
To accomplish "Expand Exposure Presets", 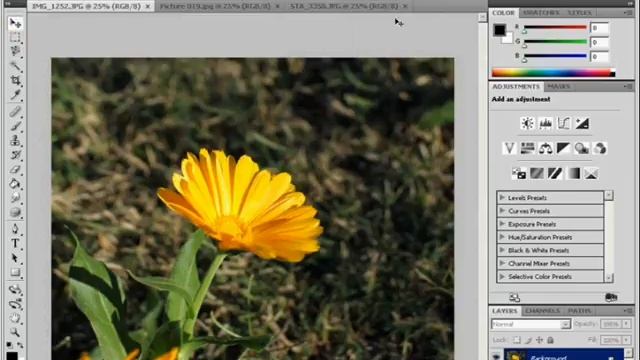I will pyautogui.click(x=502, y=224).
